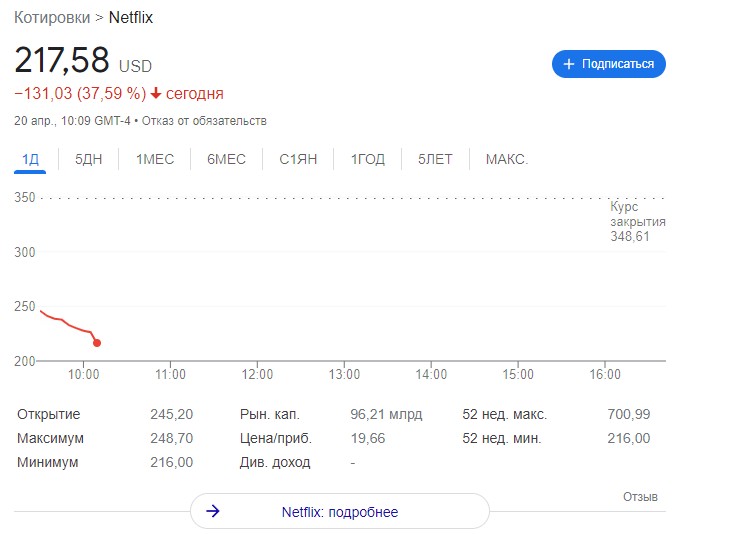The image size is (732, 534).
Task: Click the Курс закрытия 348,61 label
Action: pos(637,221)
